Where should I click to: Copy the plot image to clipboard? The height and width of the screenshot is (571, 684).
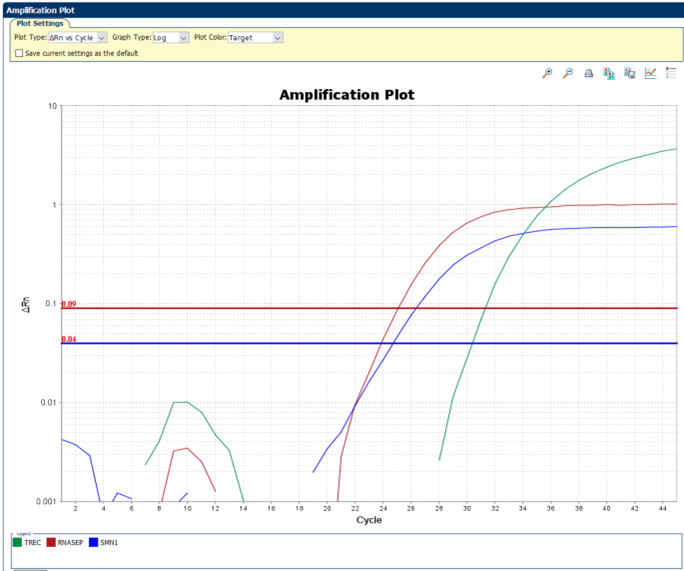pos(609,73)
